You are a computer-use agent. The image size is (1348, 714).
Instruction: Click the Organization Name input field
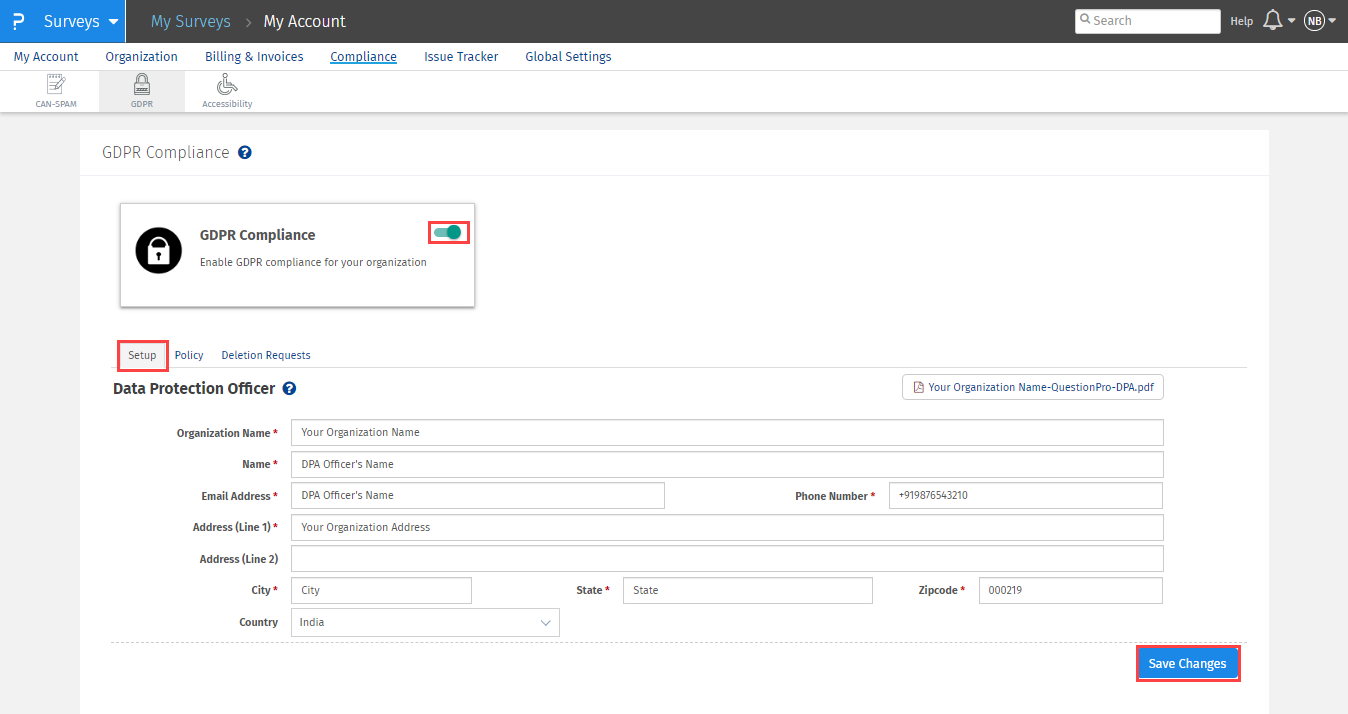click(727, 432)
